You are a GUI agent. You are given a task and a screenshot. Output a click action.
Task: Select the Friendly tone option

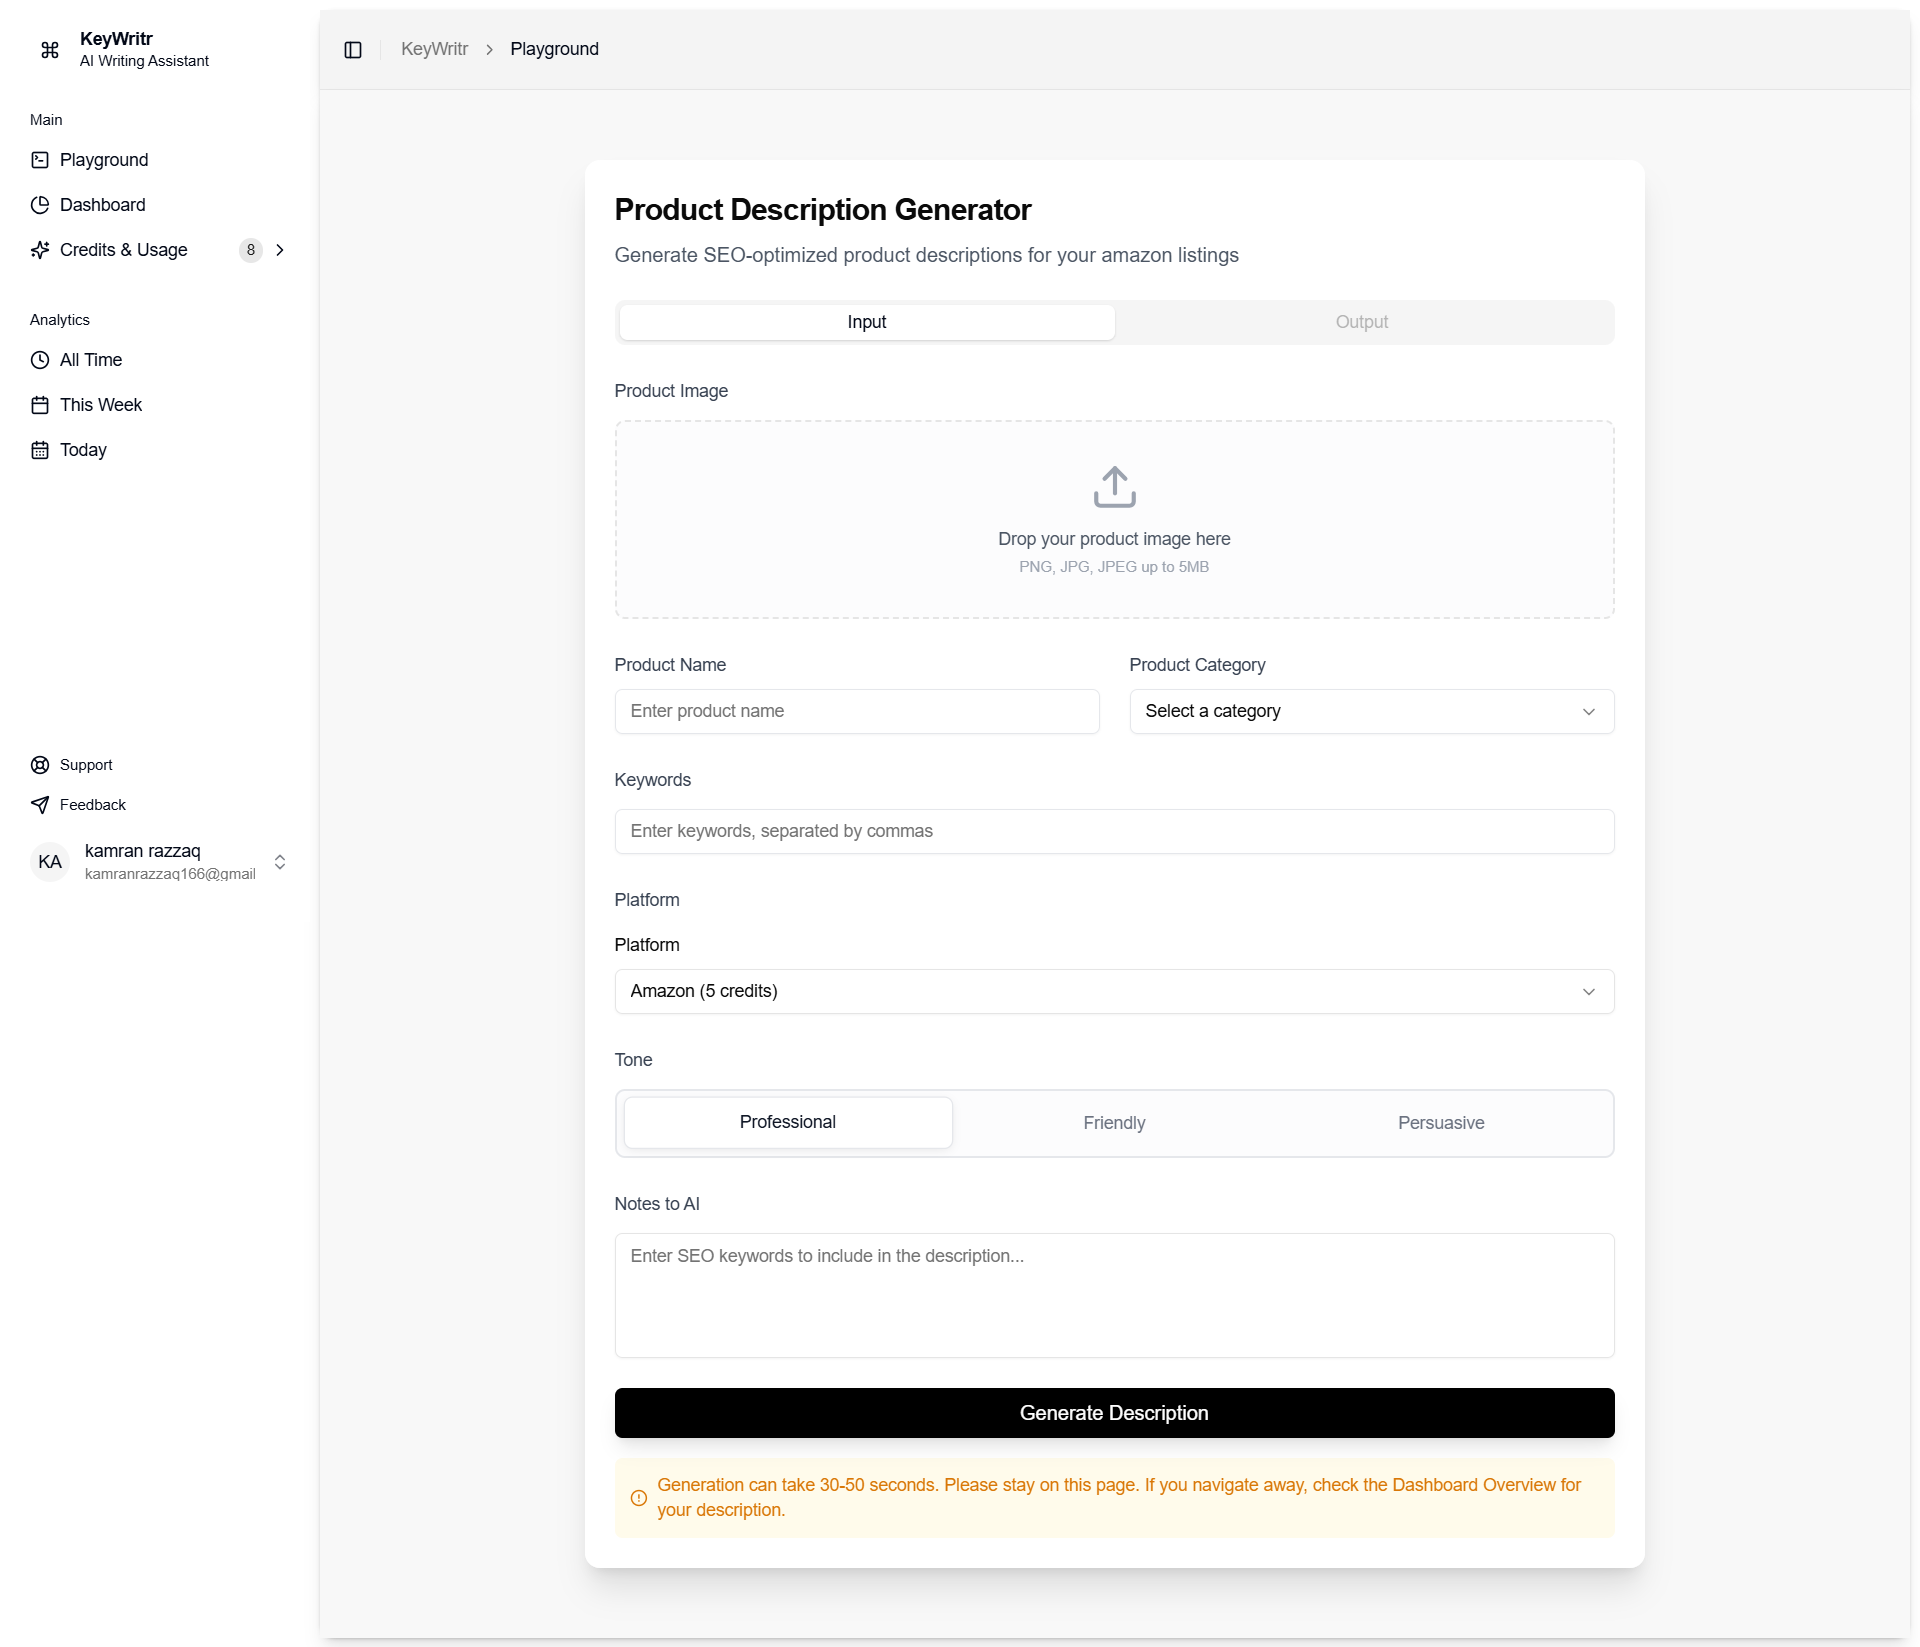click(1114, 1123)
